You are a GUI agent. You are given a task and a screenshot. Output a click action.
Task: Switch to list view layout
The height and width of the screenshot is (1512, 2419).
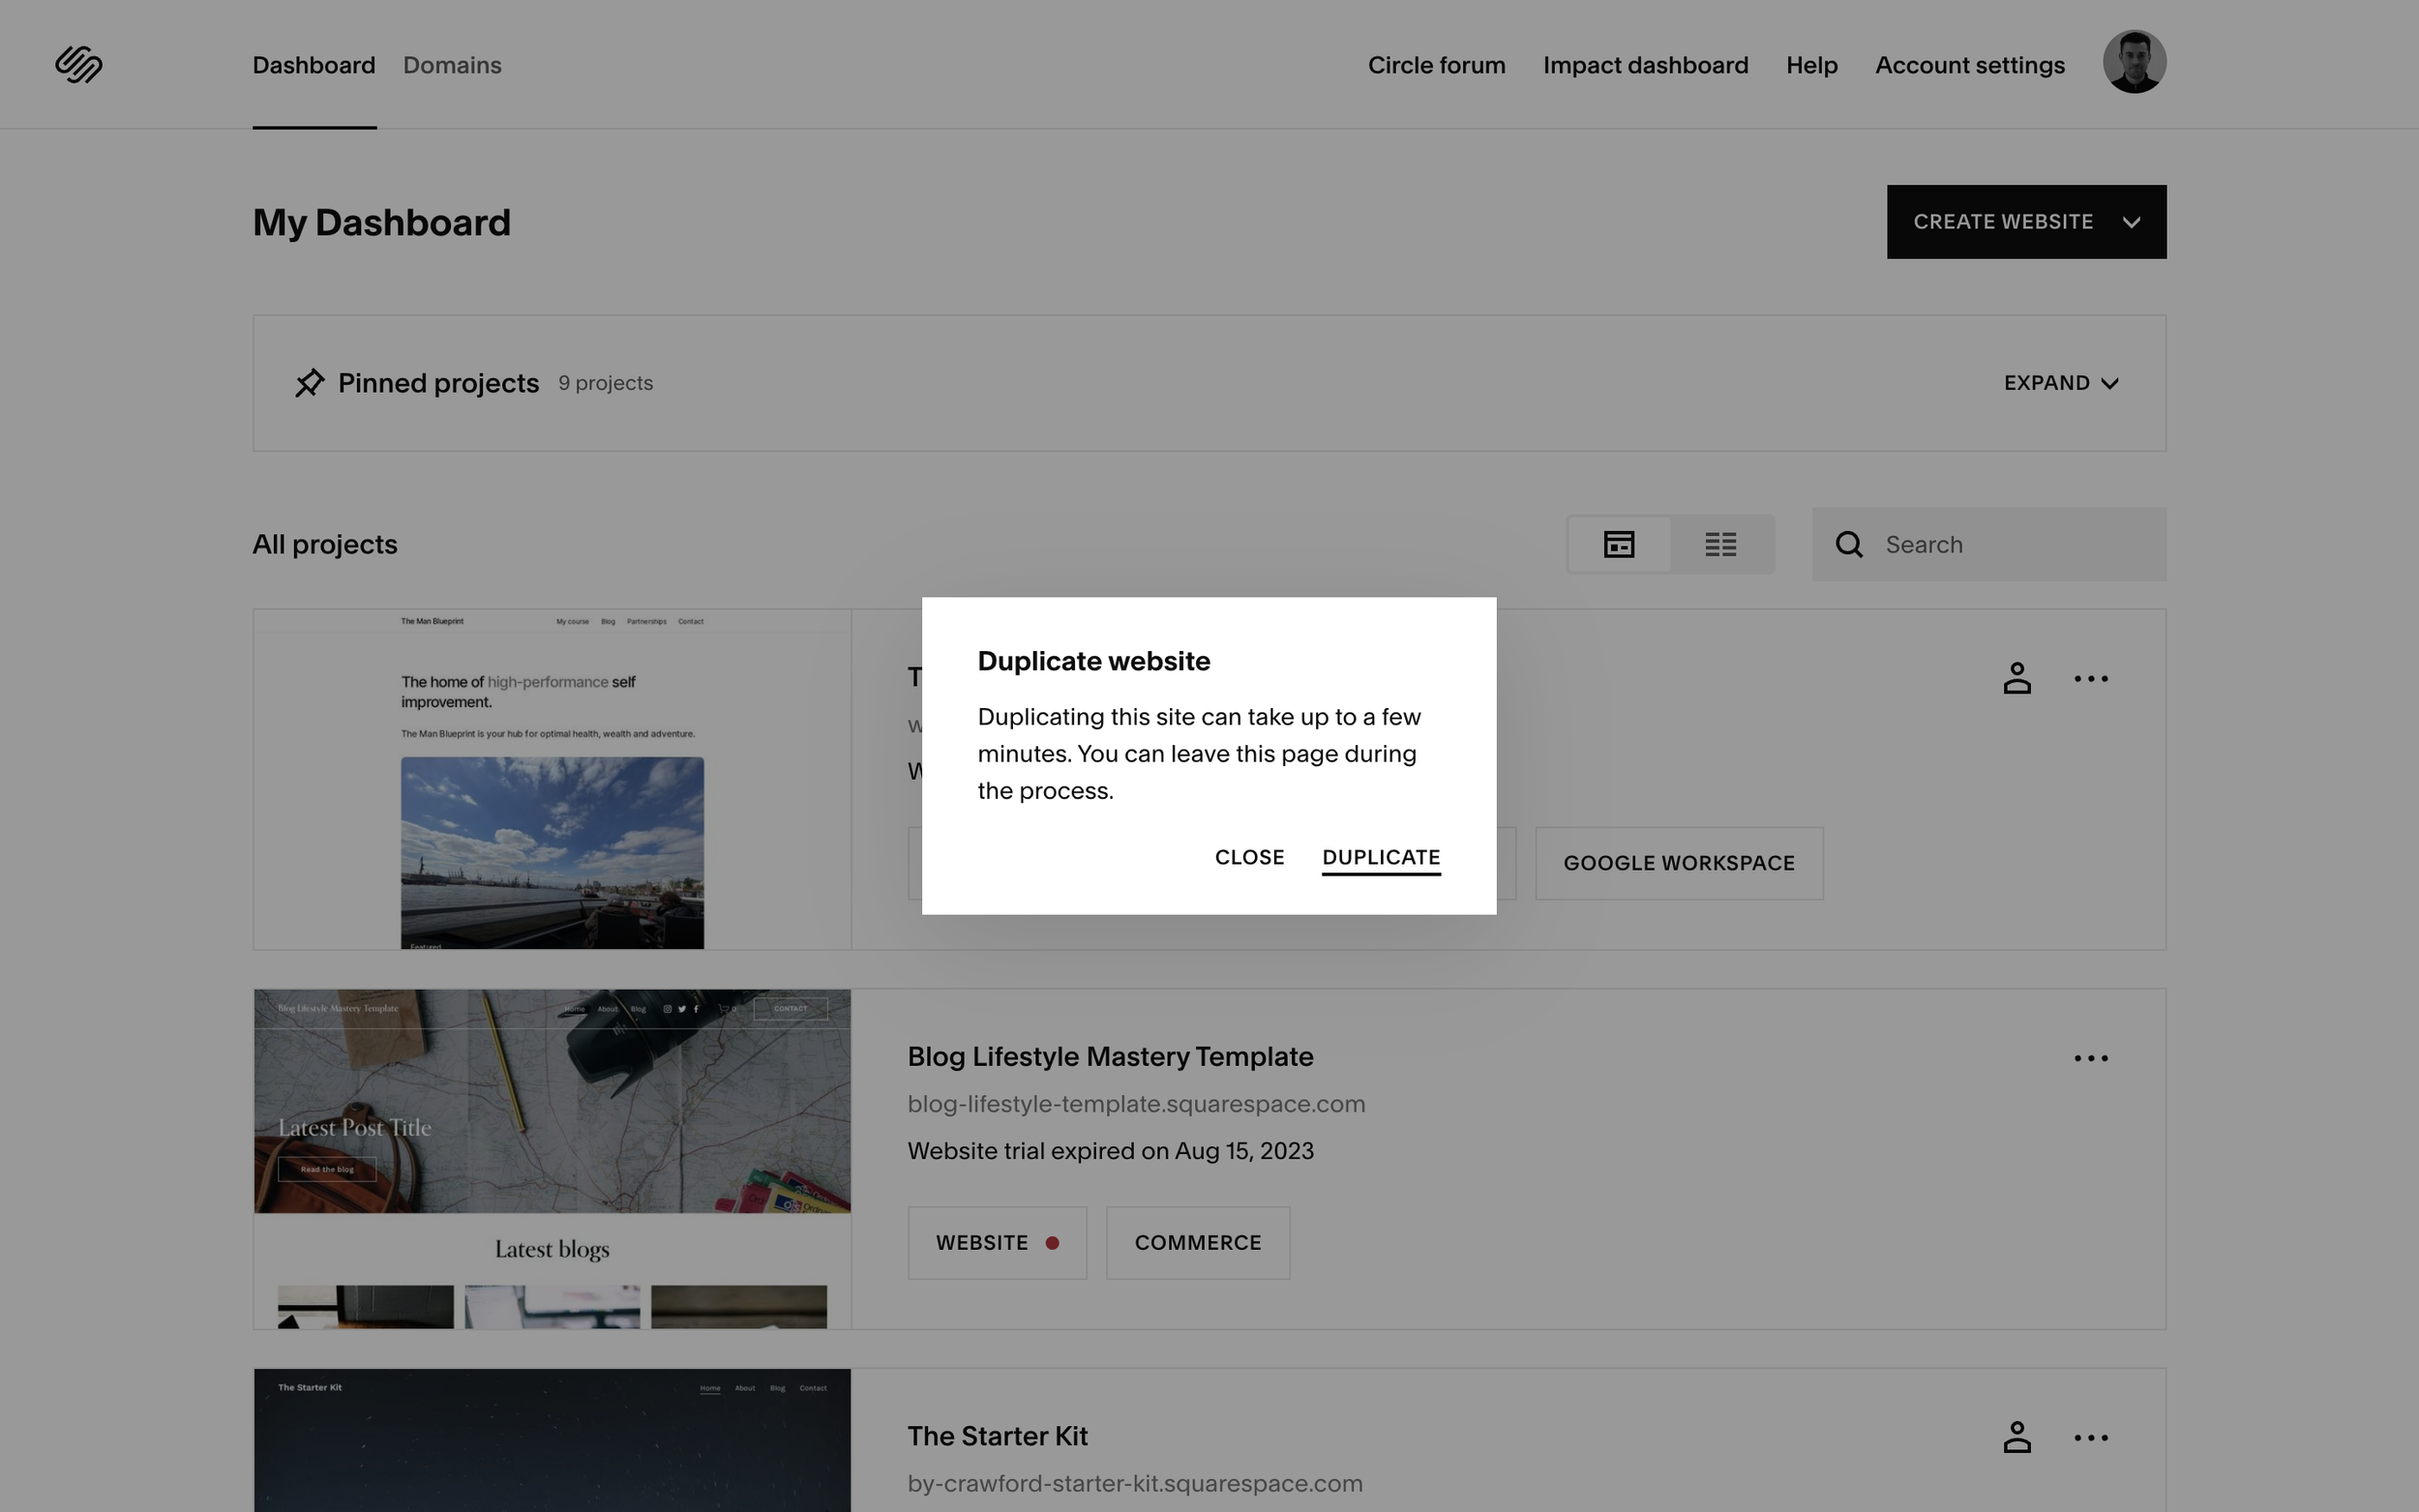tap(1720, 545)
